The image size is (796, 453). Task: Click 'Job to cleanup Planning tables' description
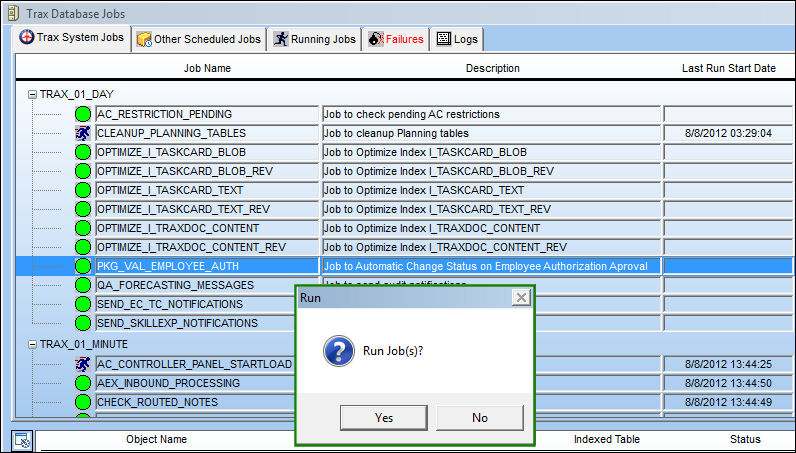coord(491,133)
